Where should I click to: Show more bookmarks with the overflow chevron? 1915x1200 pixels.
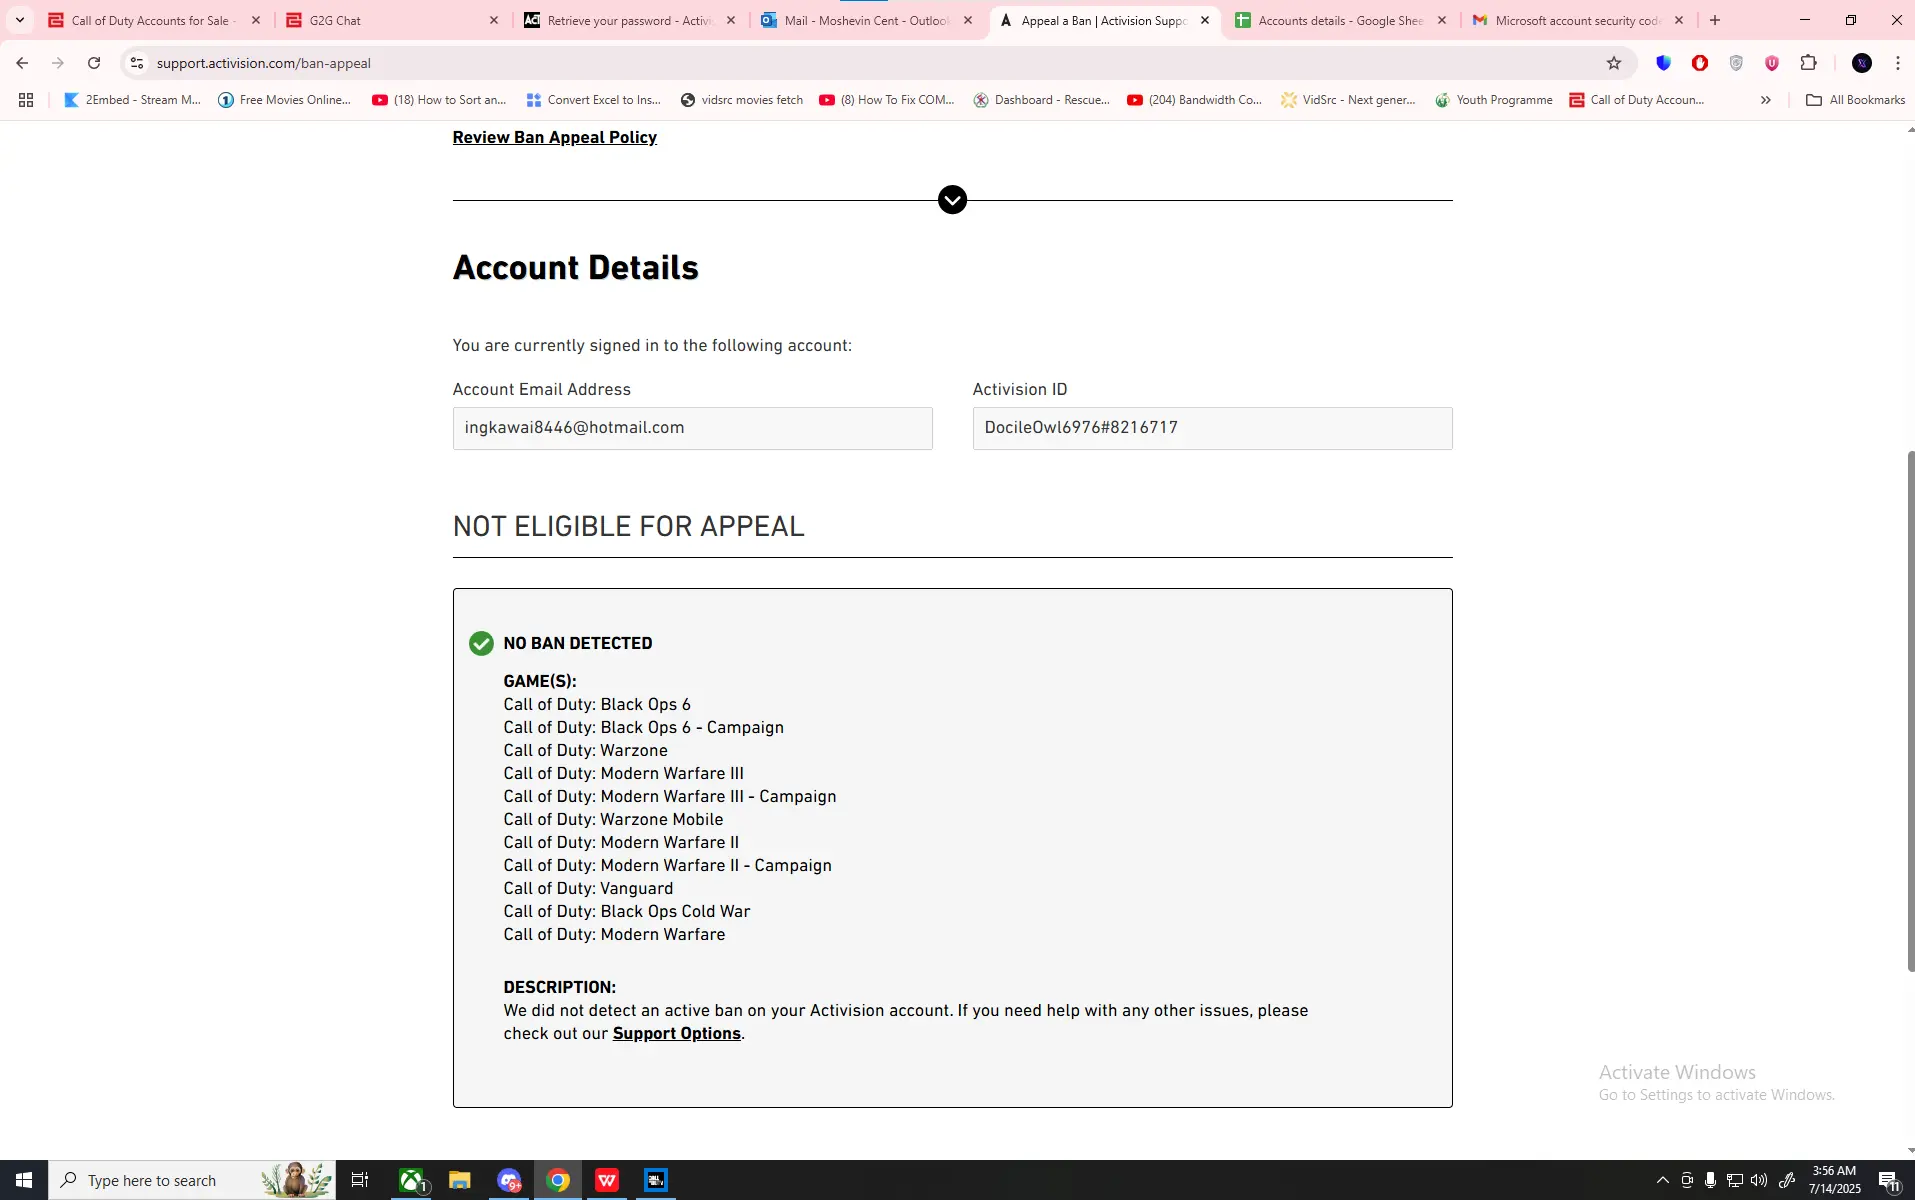(x=1766, y=100)
